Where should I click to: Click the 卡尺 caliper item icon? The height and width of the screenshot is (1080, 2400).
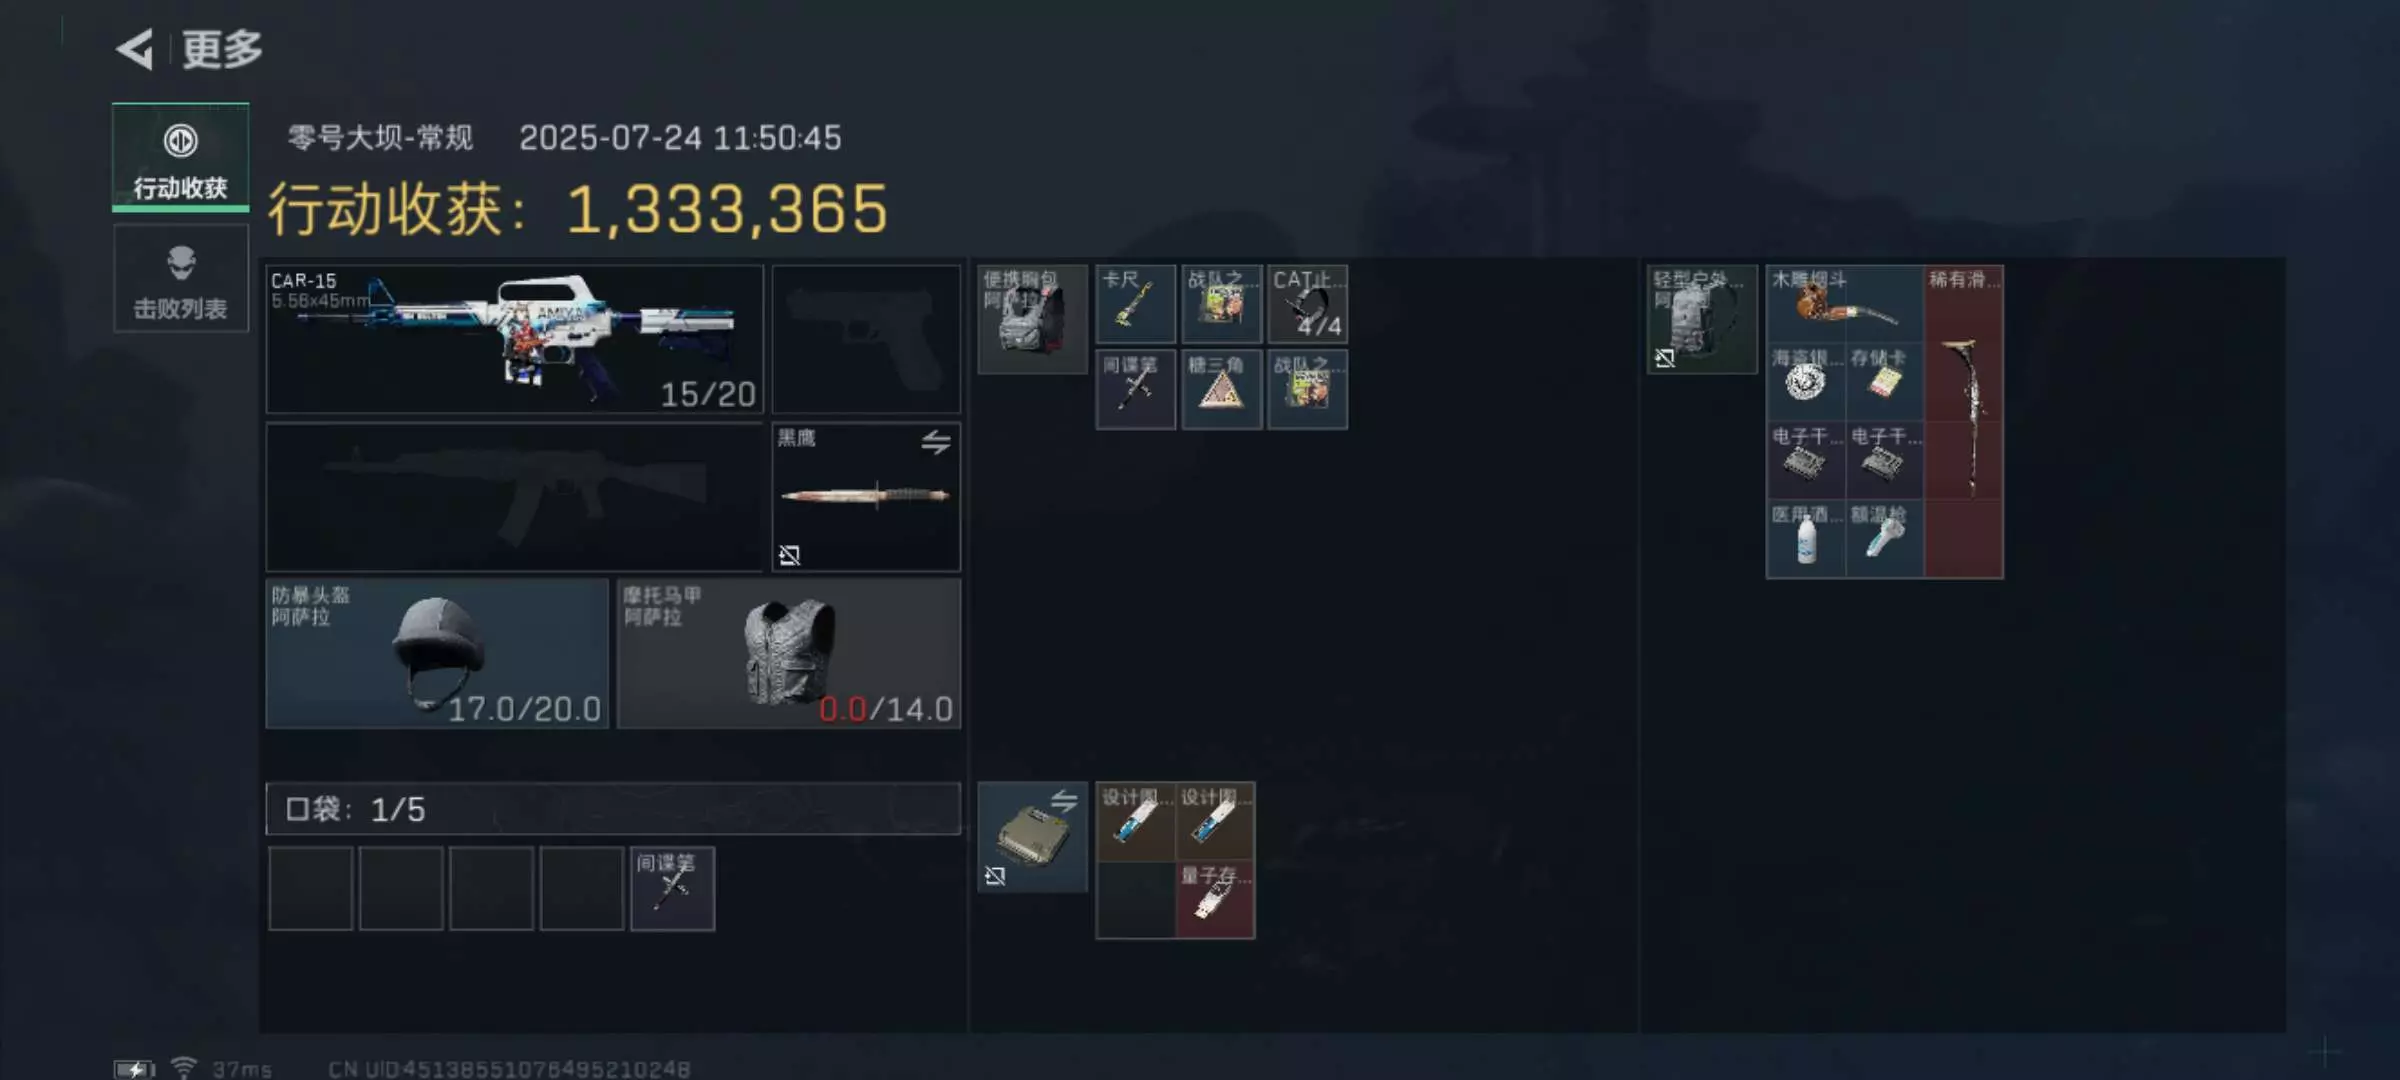(x=1135, y=304)
